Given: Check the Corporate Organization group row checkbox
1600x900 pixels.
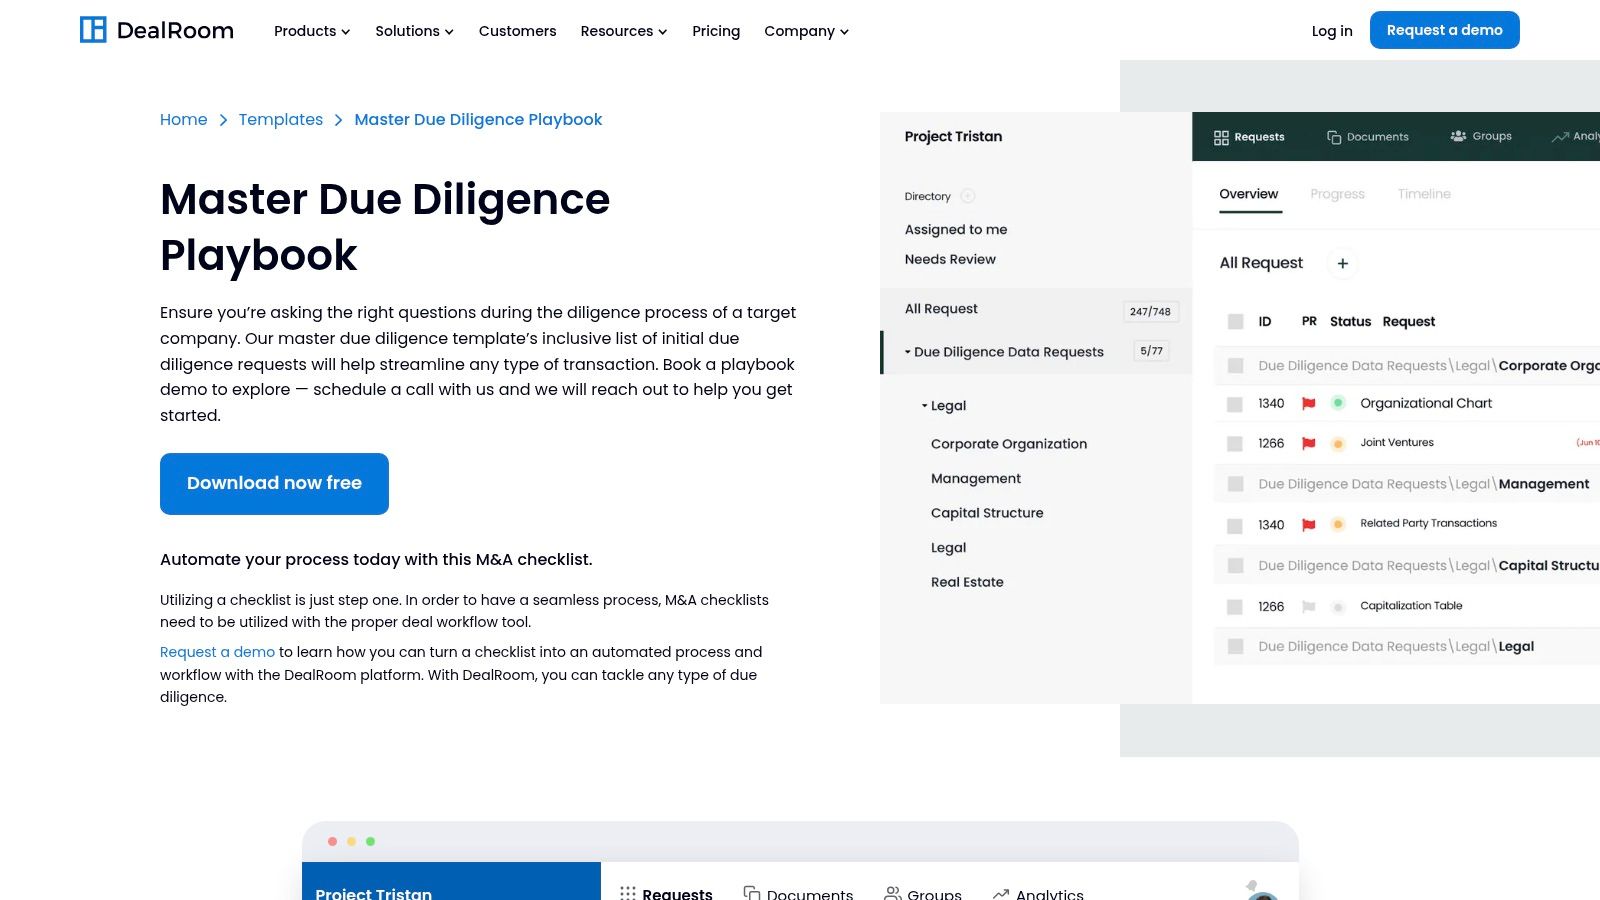Looking at the screenshot, I should coord(1236,366).
